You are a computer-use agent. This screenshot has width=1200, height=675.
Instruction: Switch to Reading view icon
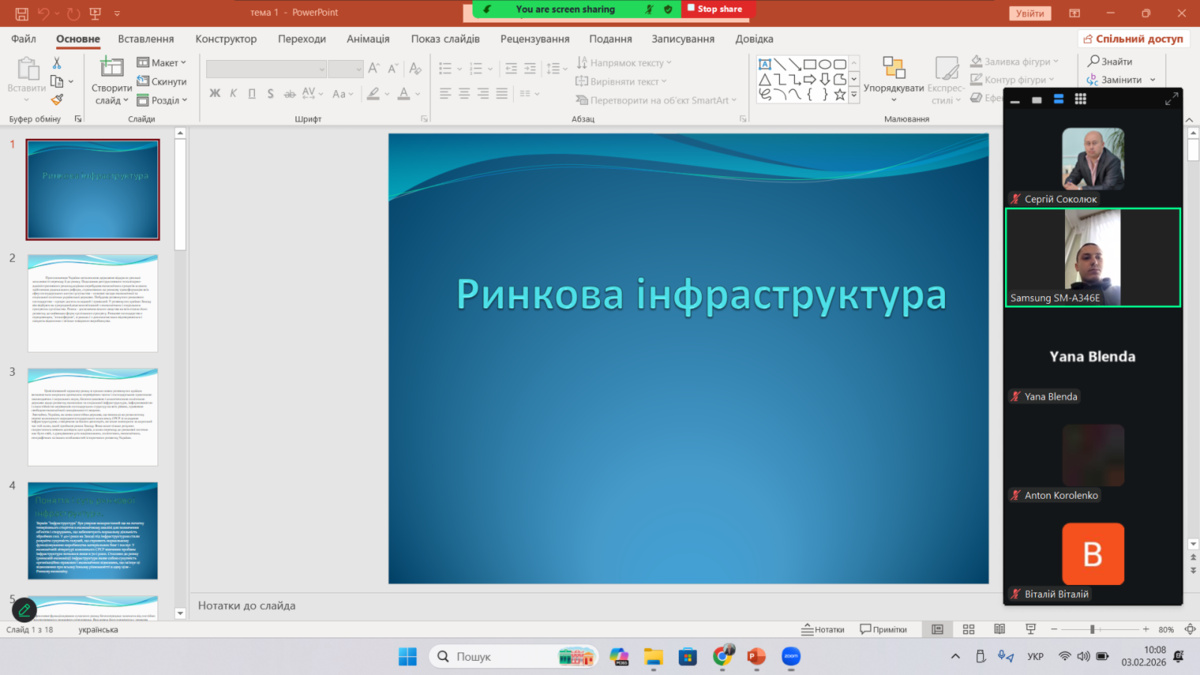(999, 630)
